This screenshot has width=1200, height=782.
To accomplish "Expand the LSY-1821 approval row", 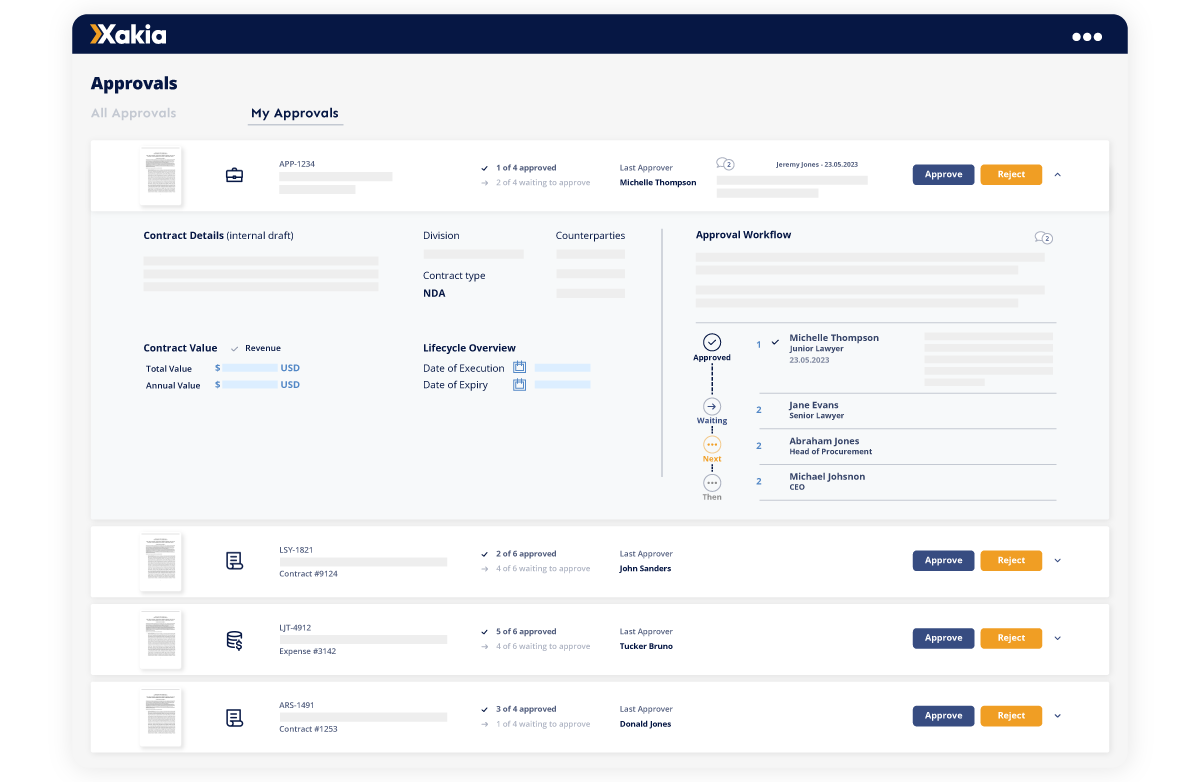I will point(1057,560).
